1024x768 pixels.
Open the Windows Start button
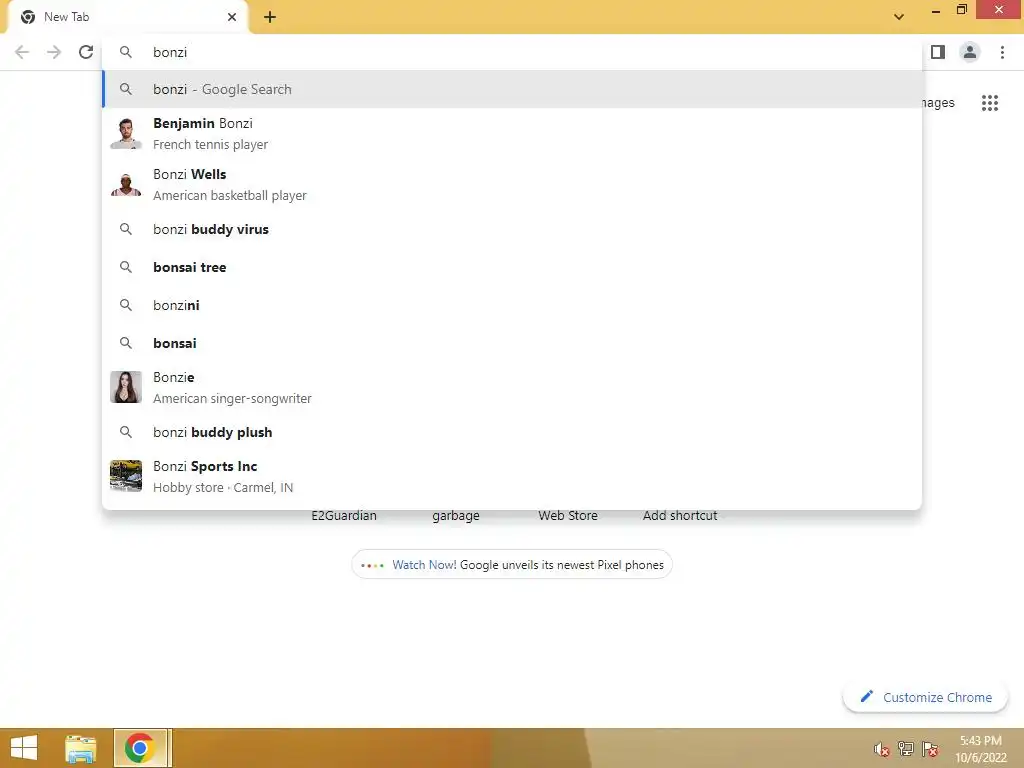[24, 748]
